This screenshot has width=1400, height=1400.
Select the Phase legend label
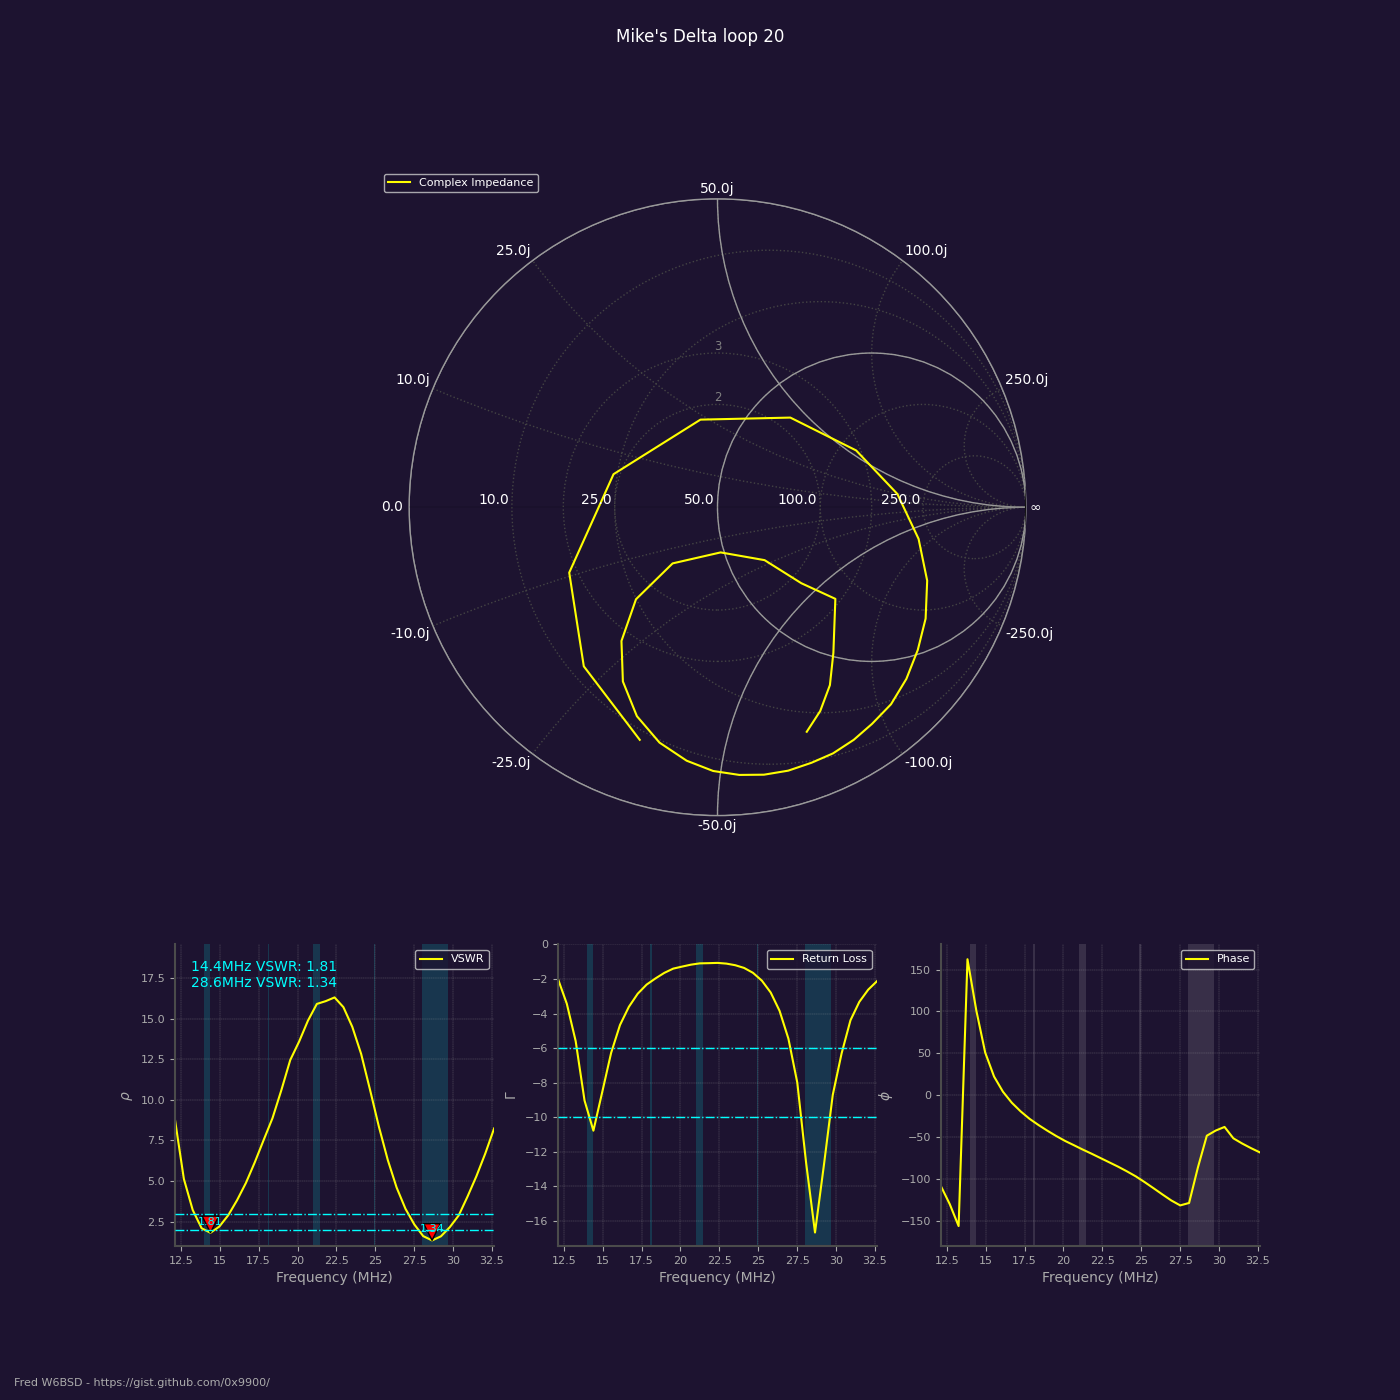coord(1233,959)
